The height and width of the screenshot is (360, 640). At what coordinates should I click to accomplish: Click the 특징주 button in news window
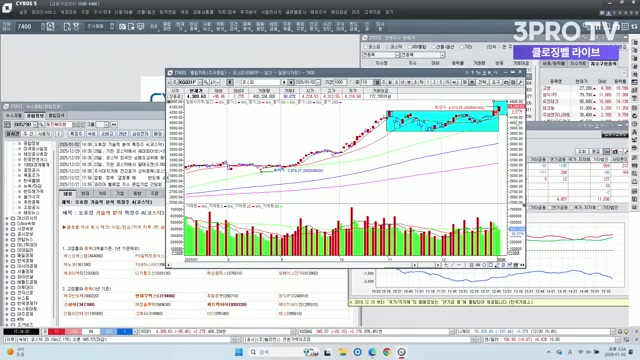coord(76,134)
